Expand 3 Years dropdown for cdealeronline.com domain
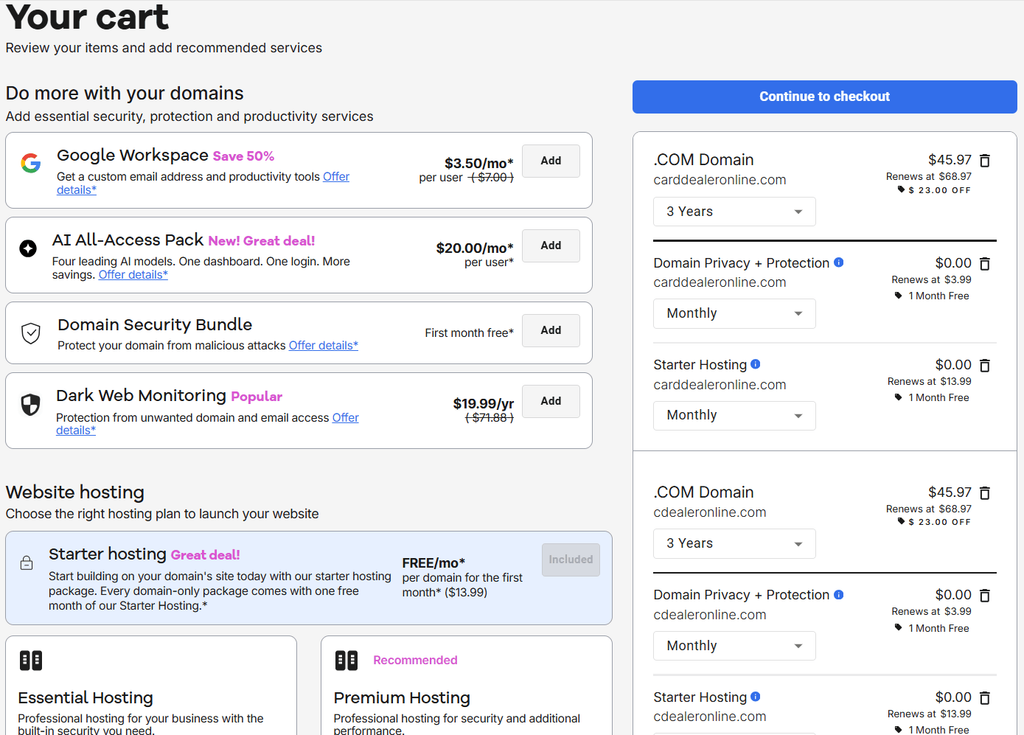The image size is (1024, 735). point(734,544)
